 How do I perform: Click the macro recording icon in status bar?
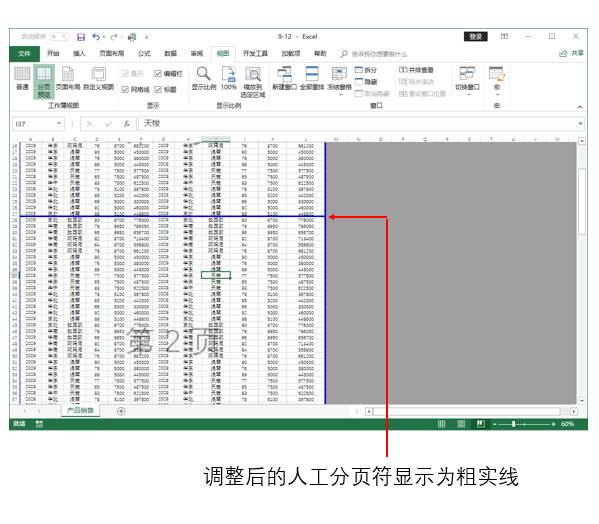pos(39,424)
